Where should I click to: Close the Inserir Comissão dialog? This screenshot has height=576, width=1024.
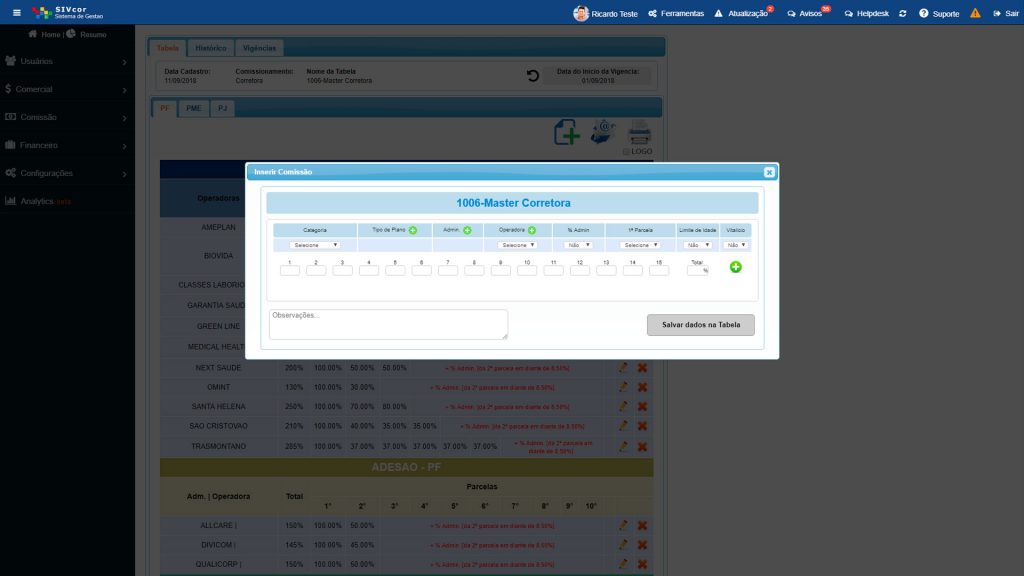point(769,172)
